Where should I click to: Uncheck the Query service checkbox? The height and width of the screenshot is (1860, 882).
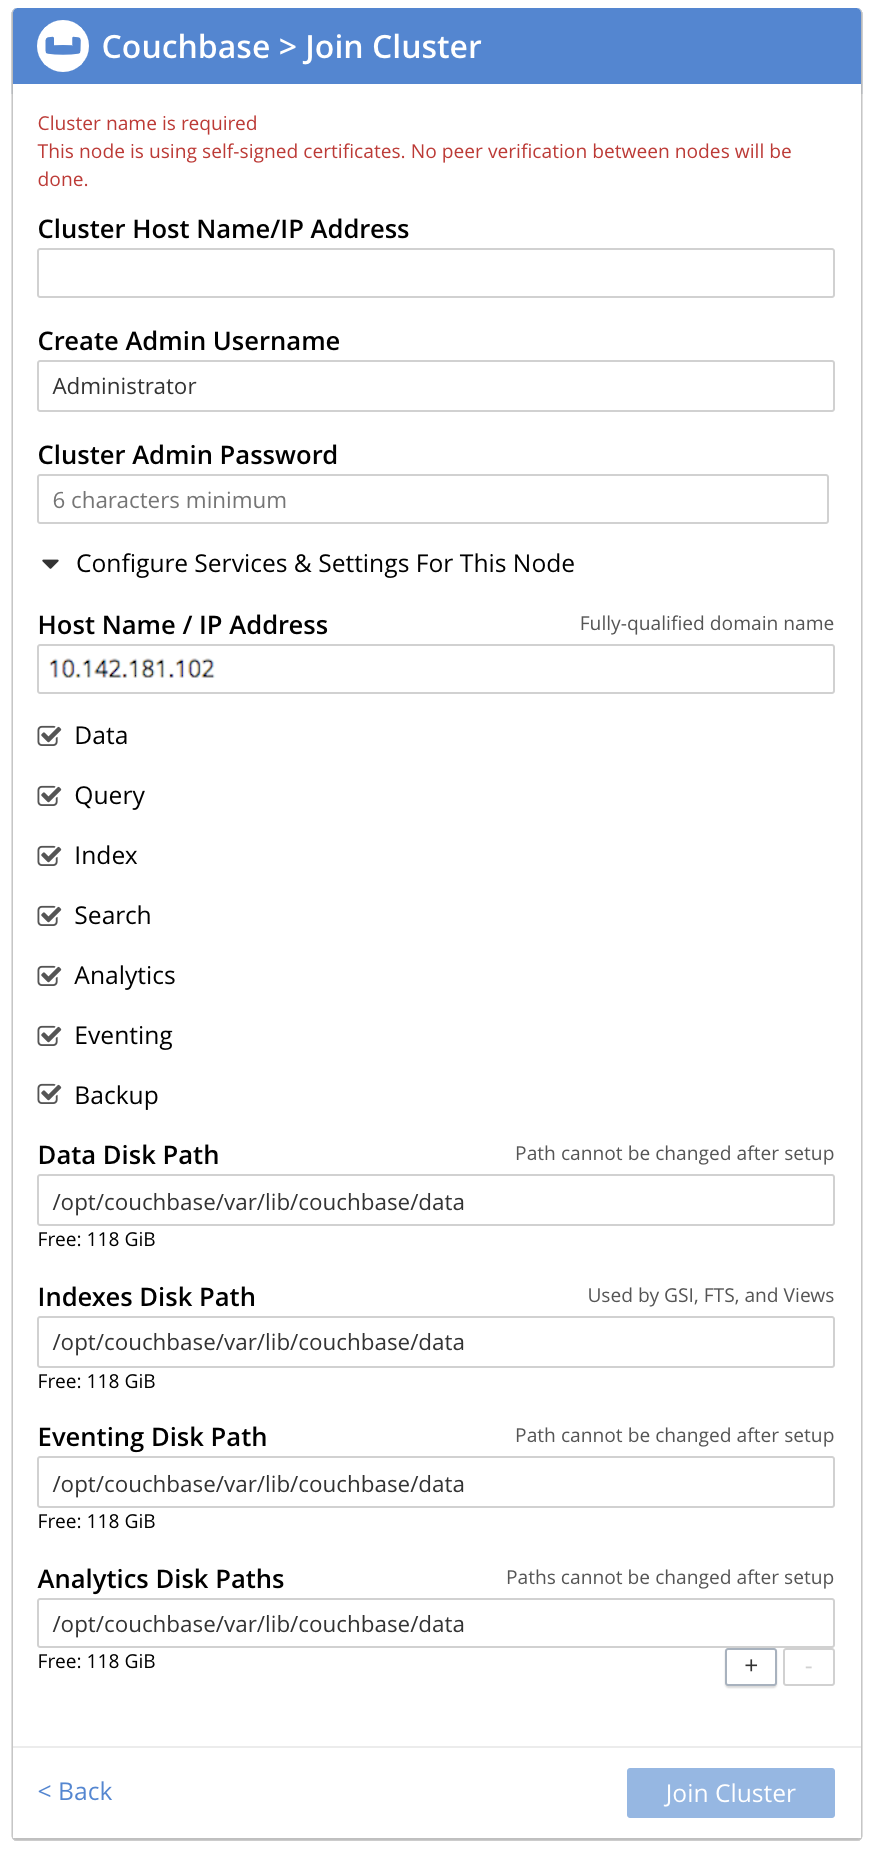pos(49,796)
